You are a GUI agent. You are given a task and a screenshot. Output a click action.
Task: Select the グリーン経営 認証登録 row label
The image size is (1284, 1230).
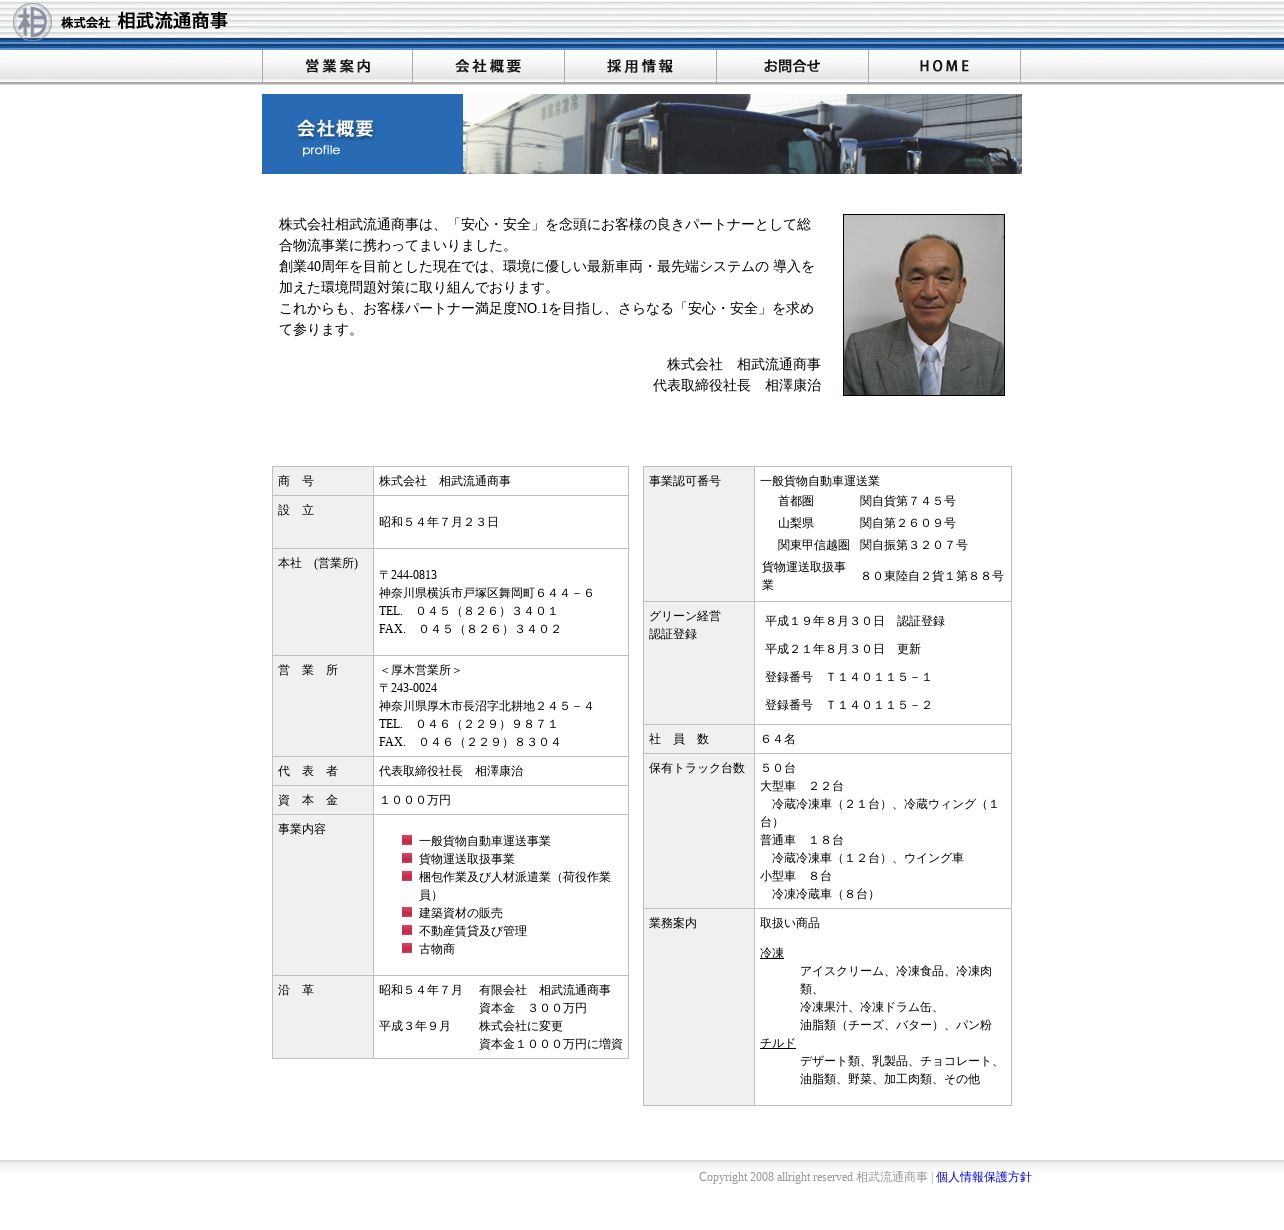coord(685,625)
